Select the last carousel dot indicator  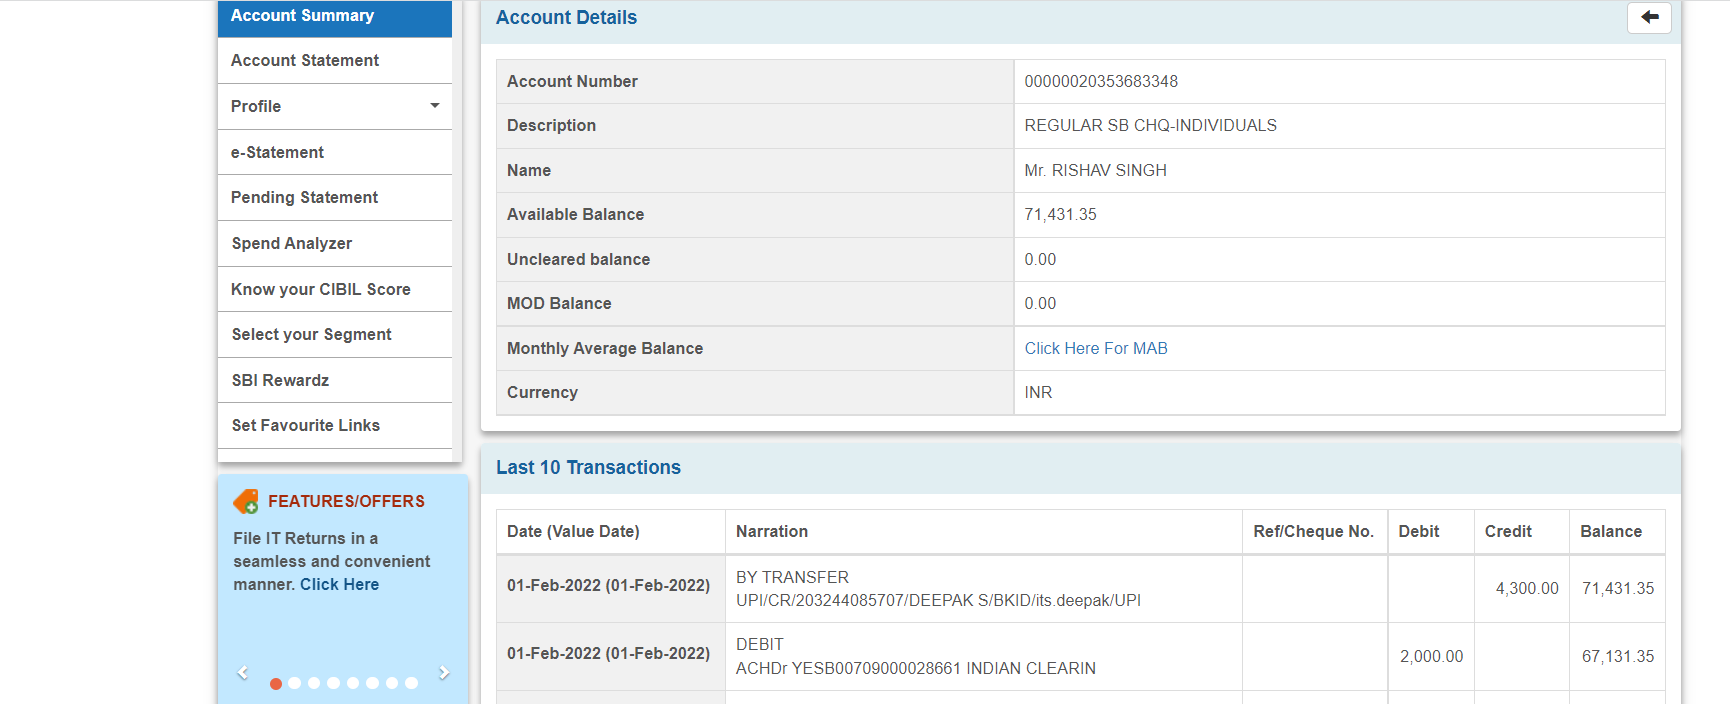(x=411, y=683)
